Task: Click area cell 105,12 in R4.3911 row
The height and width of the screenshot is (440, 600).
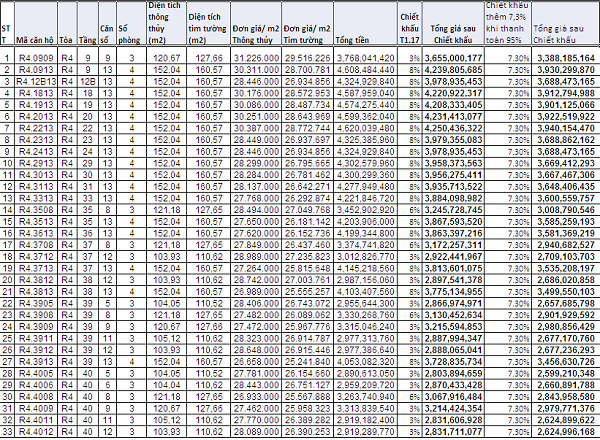Action: [x=166, y=338]
